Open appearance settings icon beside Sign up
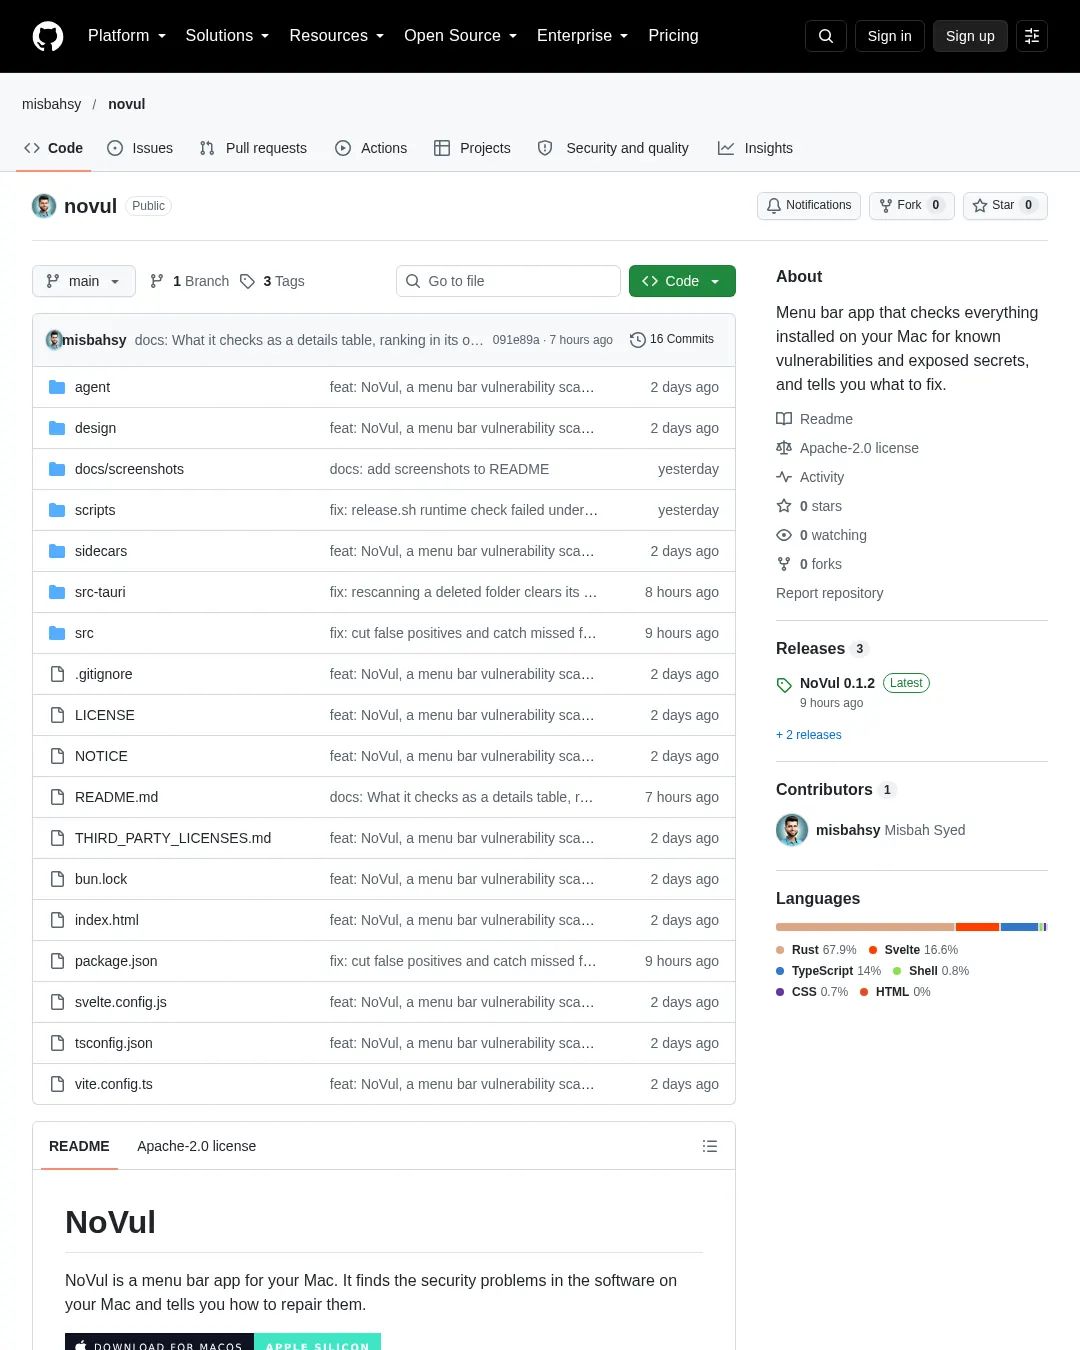Image resolution: width=1080 pixels, height=1350 pixels. [x=1032, y=36]
